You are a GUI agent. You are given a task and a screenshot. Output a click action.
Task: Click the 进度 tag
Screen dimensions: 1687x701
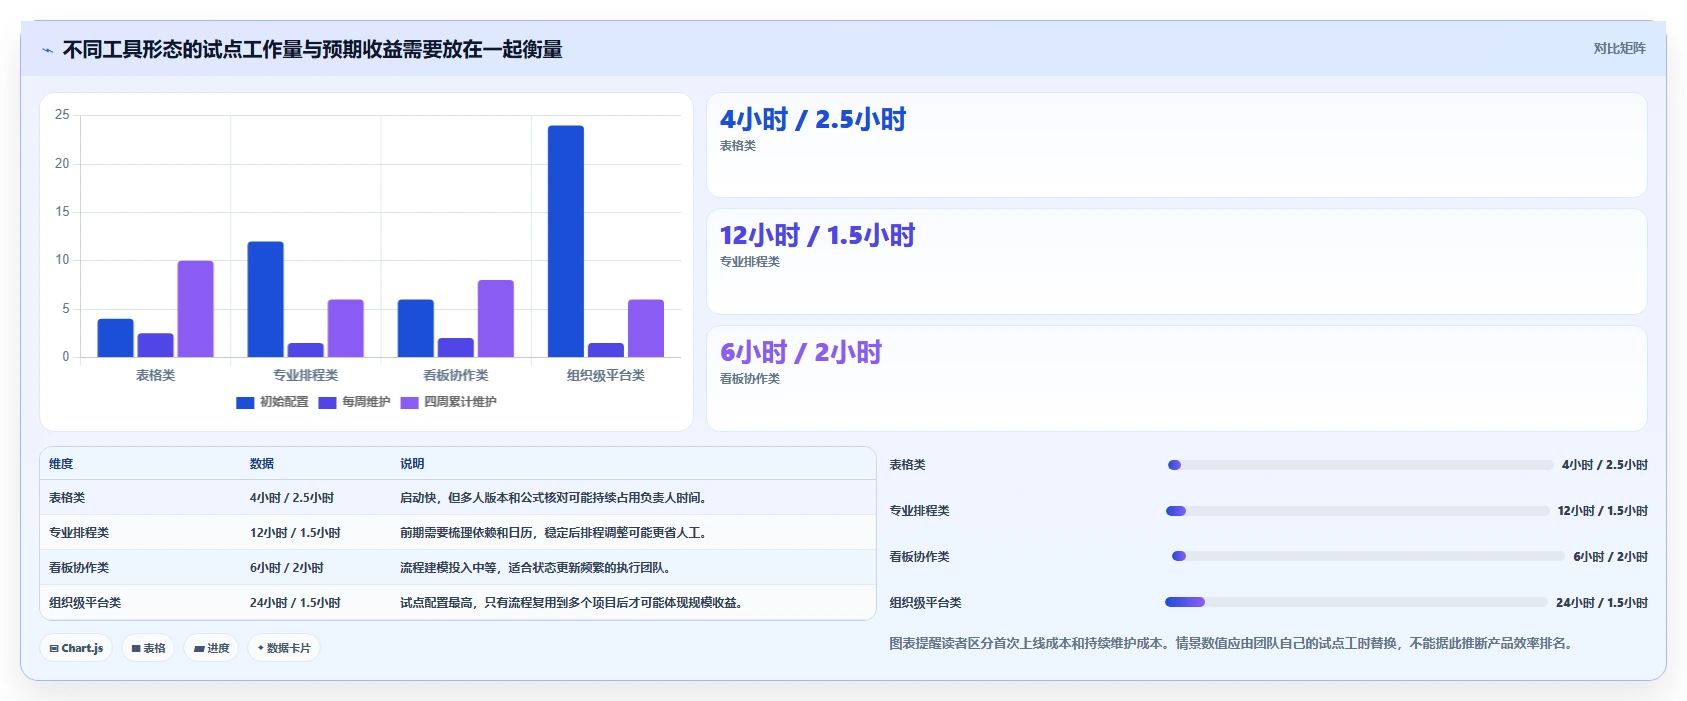[x=211, y=648]
